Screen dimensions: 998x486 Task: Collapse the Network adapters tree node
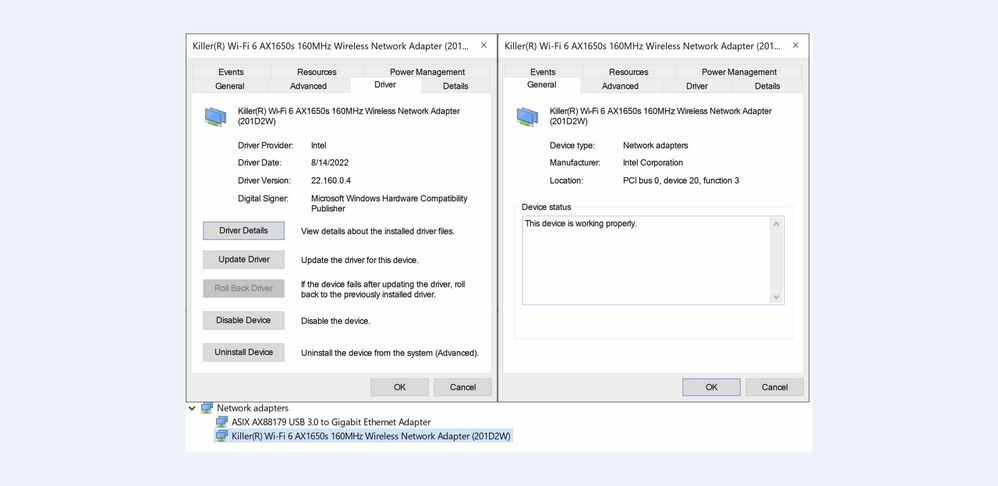[x=192, y=408]
